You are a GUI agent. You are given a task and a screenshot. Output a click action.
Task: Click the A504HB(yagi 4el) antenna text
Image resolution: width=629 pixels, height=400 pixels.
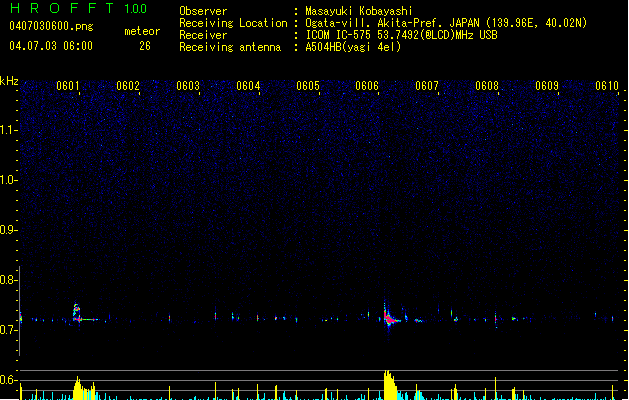tap(353, 47)
